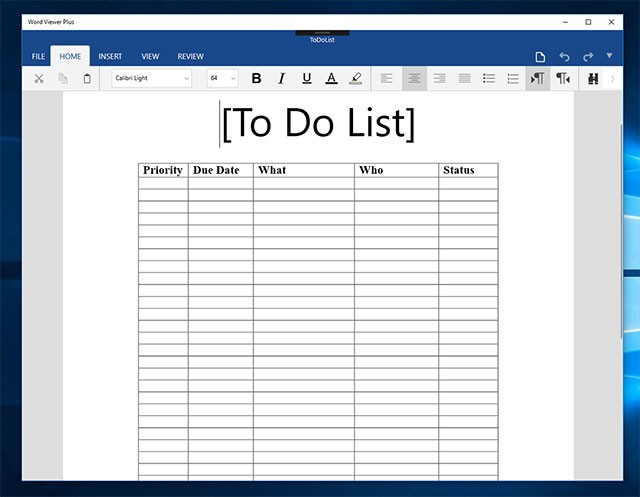Toggle italic formatting
Screen dimensions: 640x497
coord(281,78)
